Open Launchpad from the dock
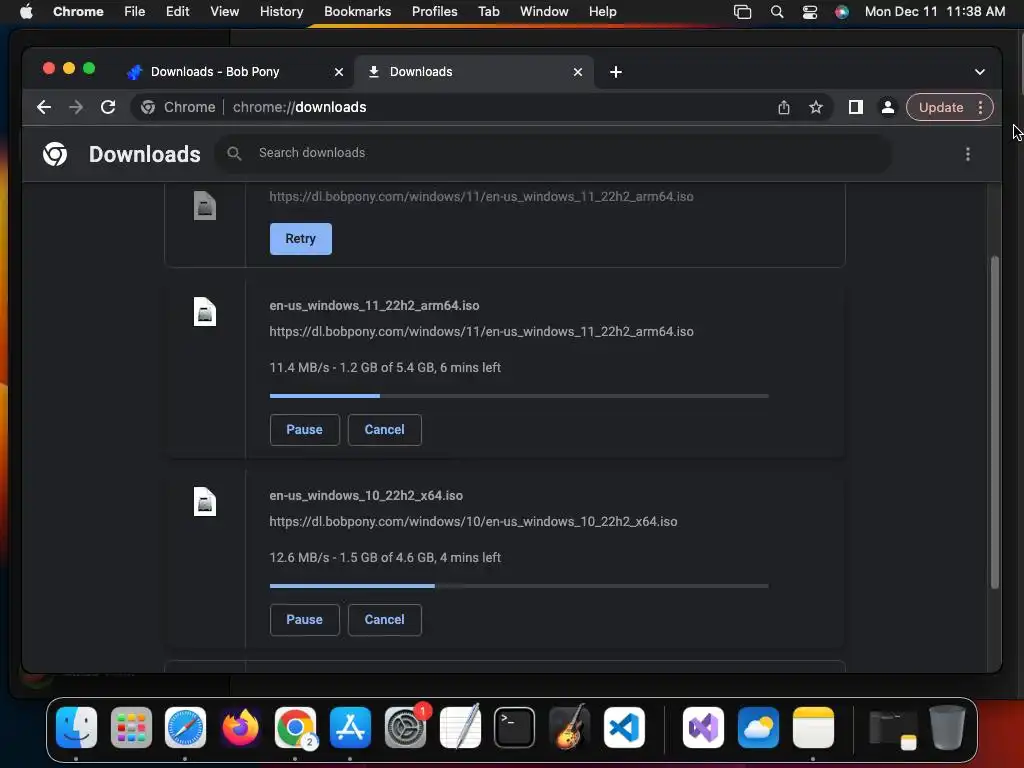Image resolution: width=1024 pixels, height=768 pixels. [131, 728]
